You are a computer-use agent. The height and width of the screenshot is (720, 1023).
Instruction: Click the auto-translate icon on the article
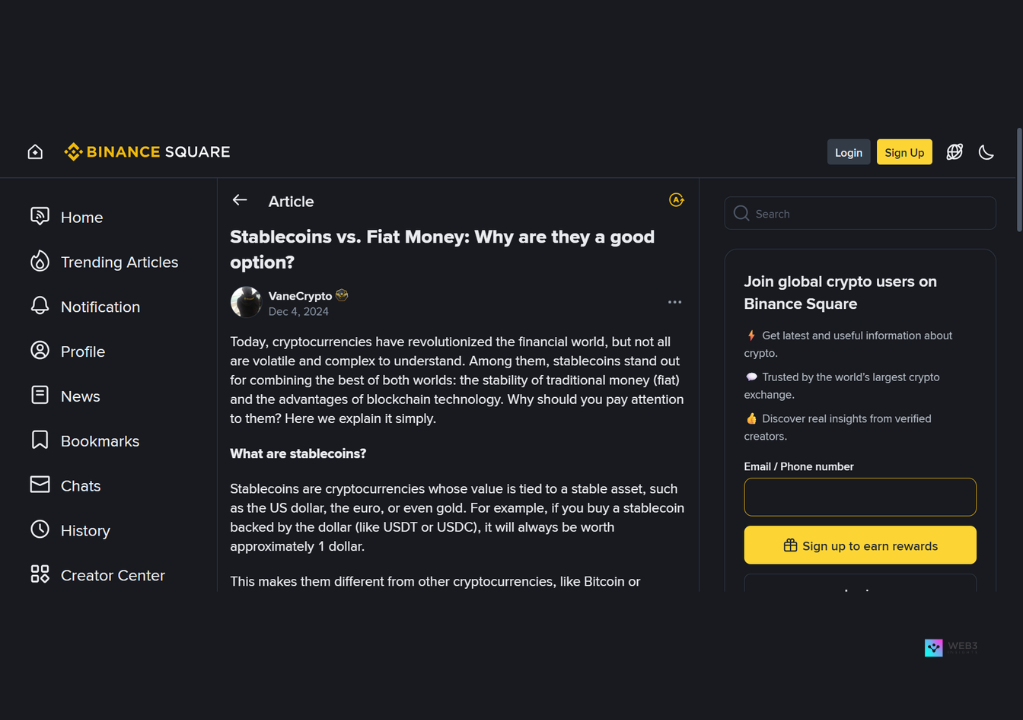pyautogui.click(x=676, y=200)
